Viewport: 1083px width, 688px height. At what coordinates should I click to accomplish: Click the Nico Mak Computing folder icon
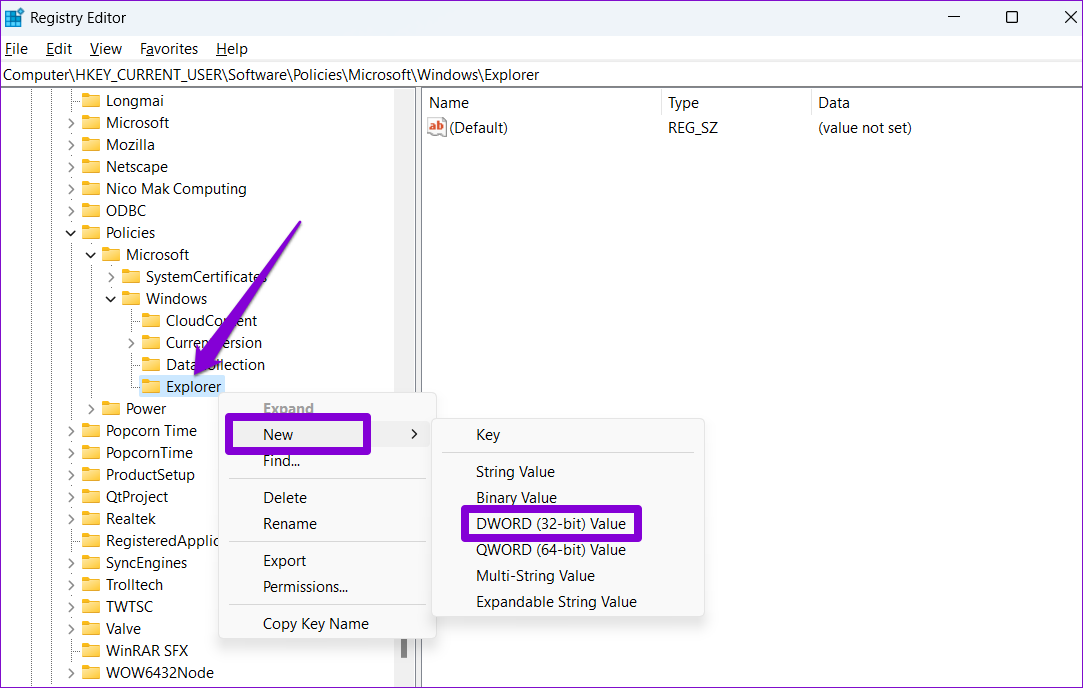[91, 188]
